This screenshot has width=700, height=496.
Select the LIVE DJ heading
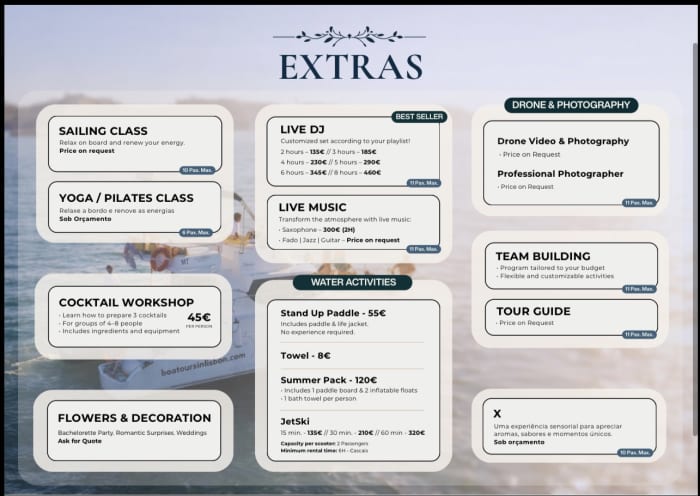[302, 129]
